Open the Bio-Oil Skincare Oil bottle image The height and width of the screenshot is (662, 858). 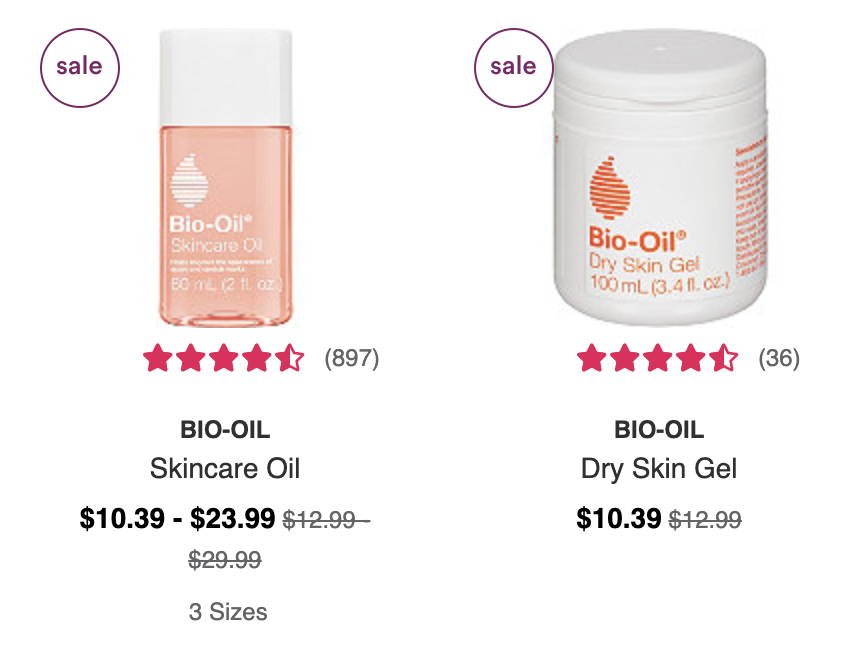[x=225, y=178]
